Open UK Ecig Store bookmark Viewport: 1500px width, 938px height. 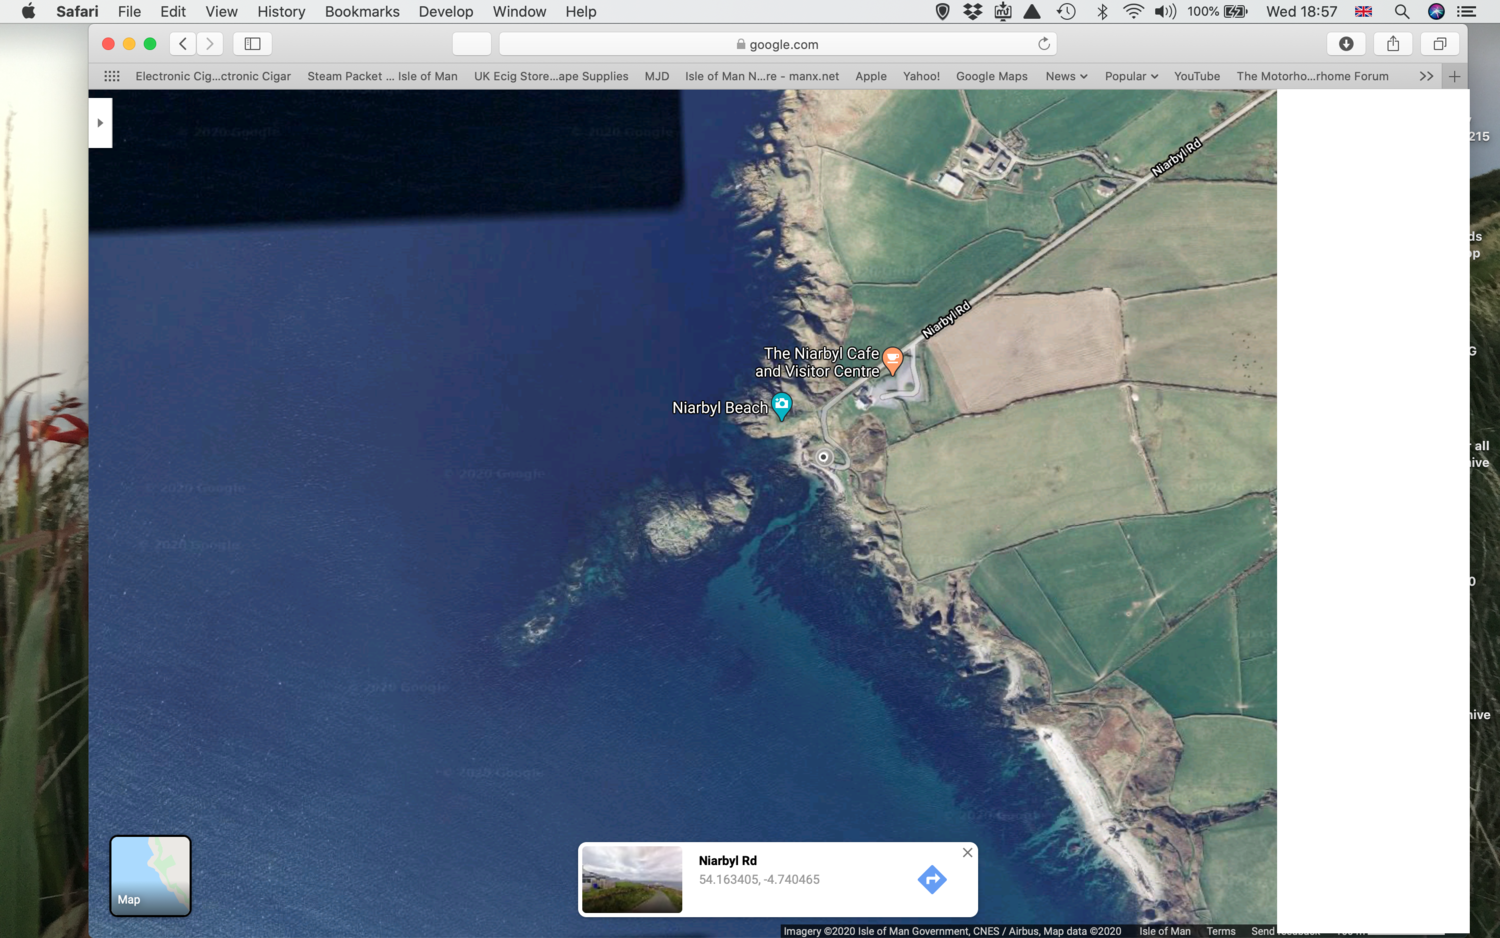551,76
